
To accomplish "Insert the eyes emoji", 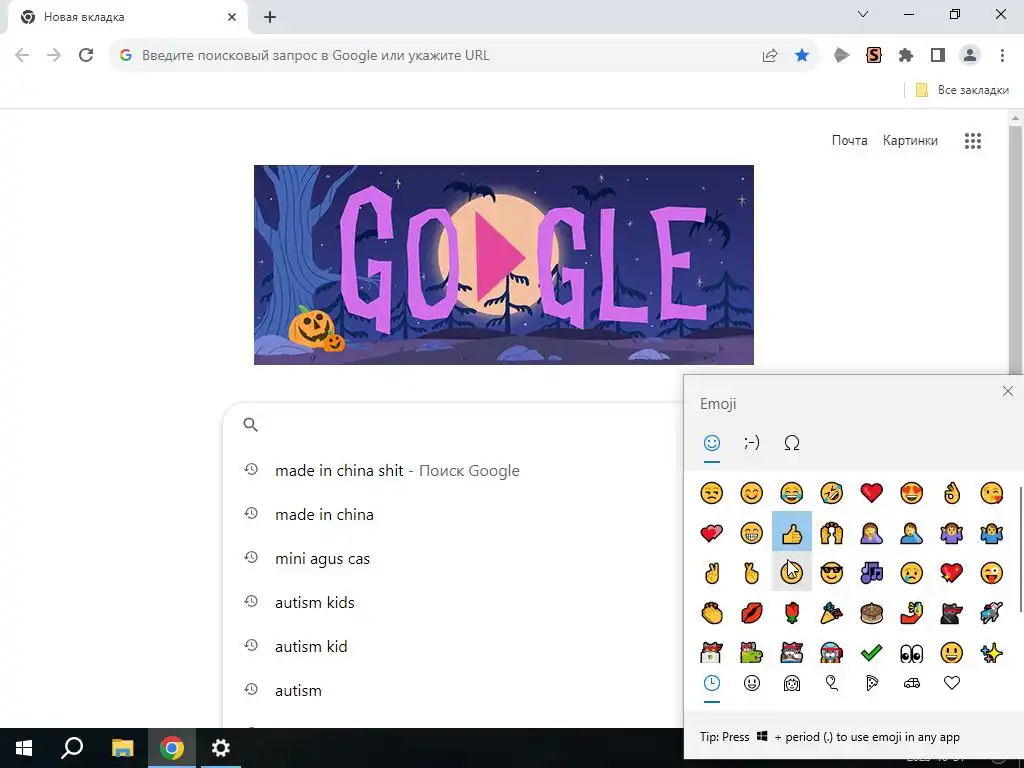I will [912, 652].
